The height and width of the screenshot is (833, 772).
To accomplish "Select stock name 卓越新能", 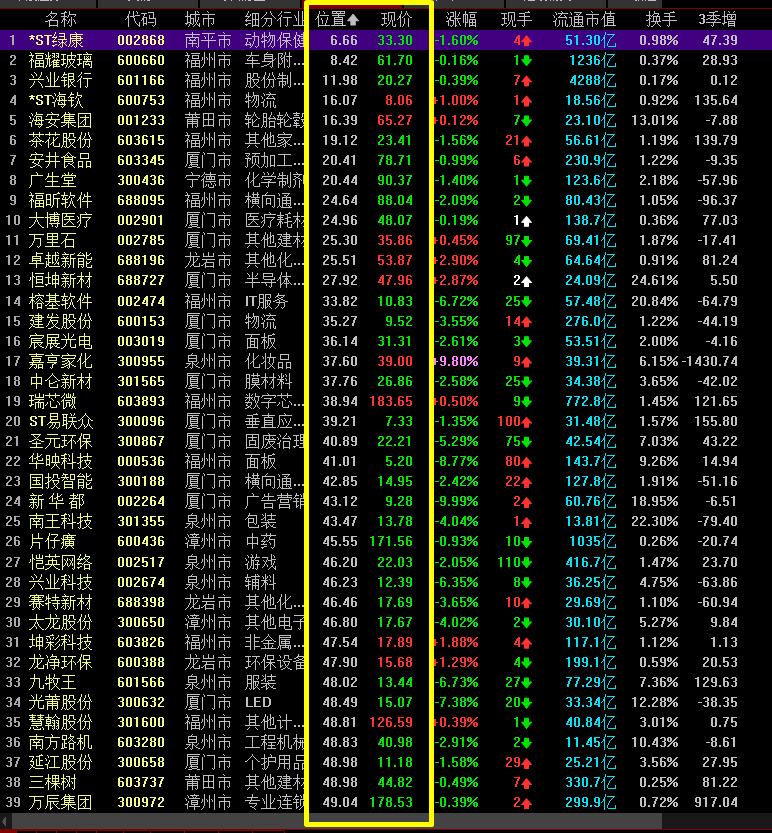I will 61,261.
